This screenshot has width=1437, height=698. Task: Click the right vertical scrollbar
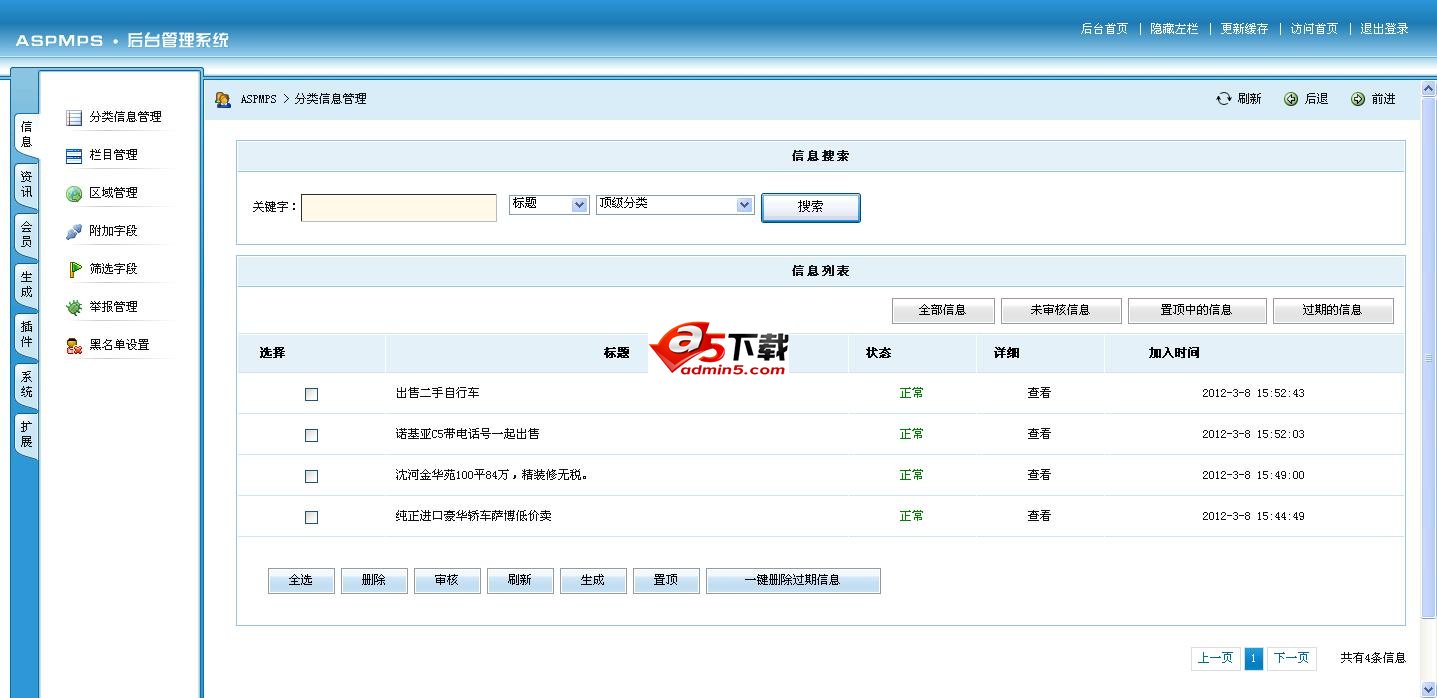[1428, 358]
